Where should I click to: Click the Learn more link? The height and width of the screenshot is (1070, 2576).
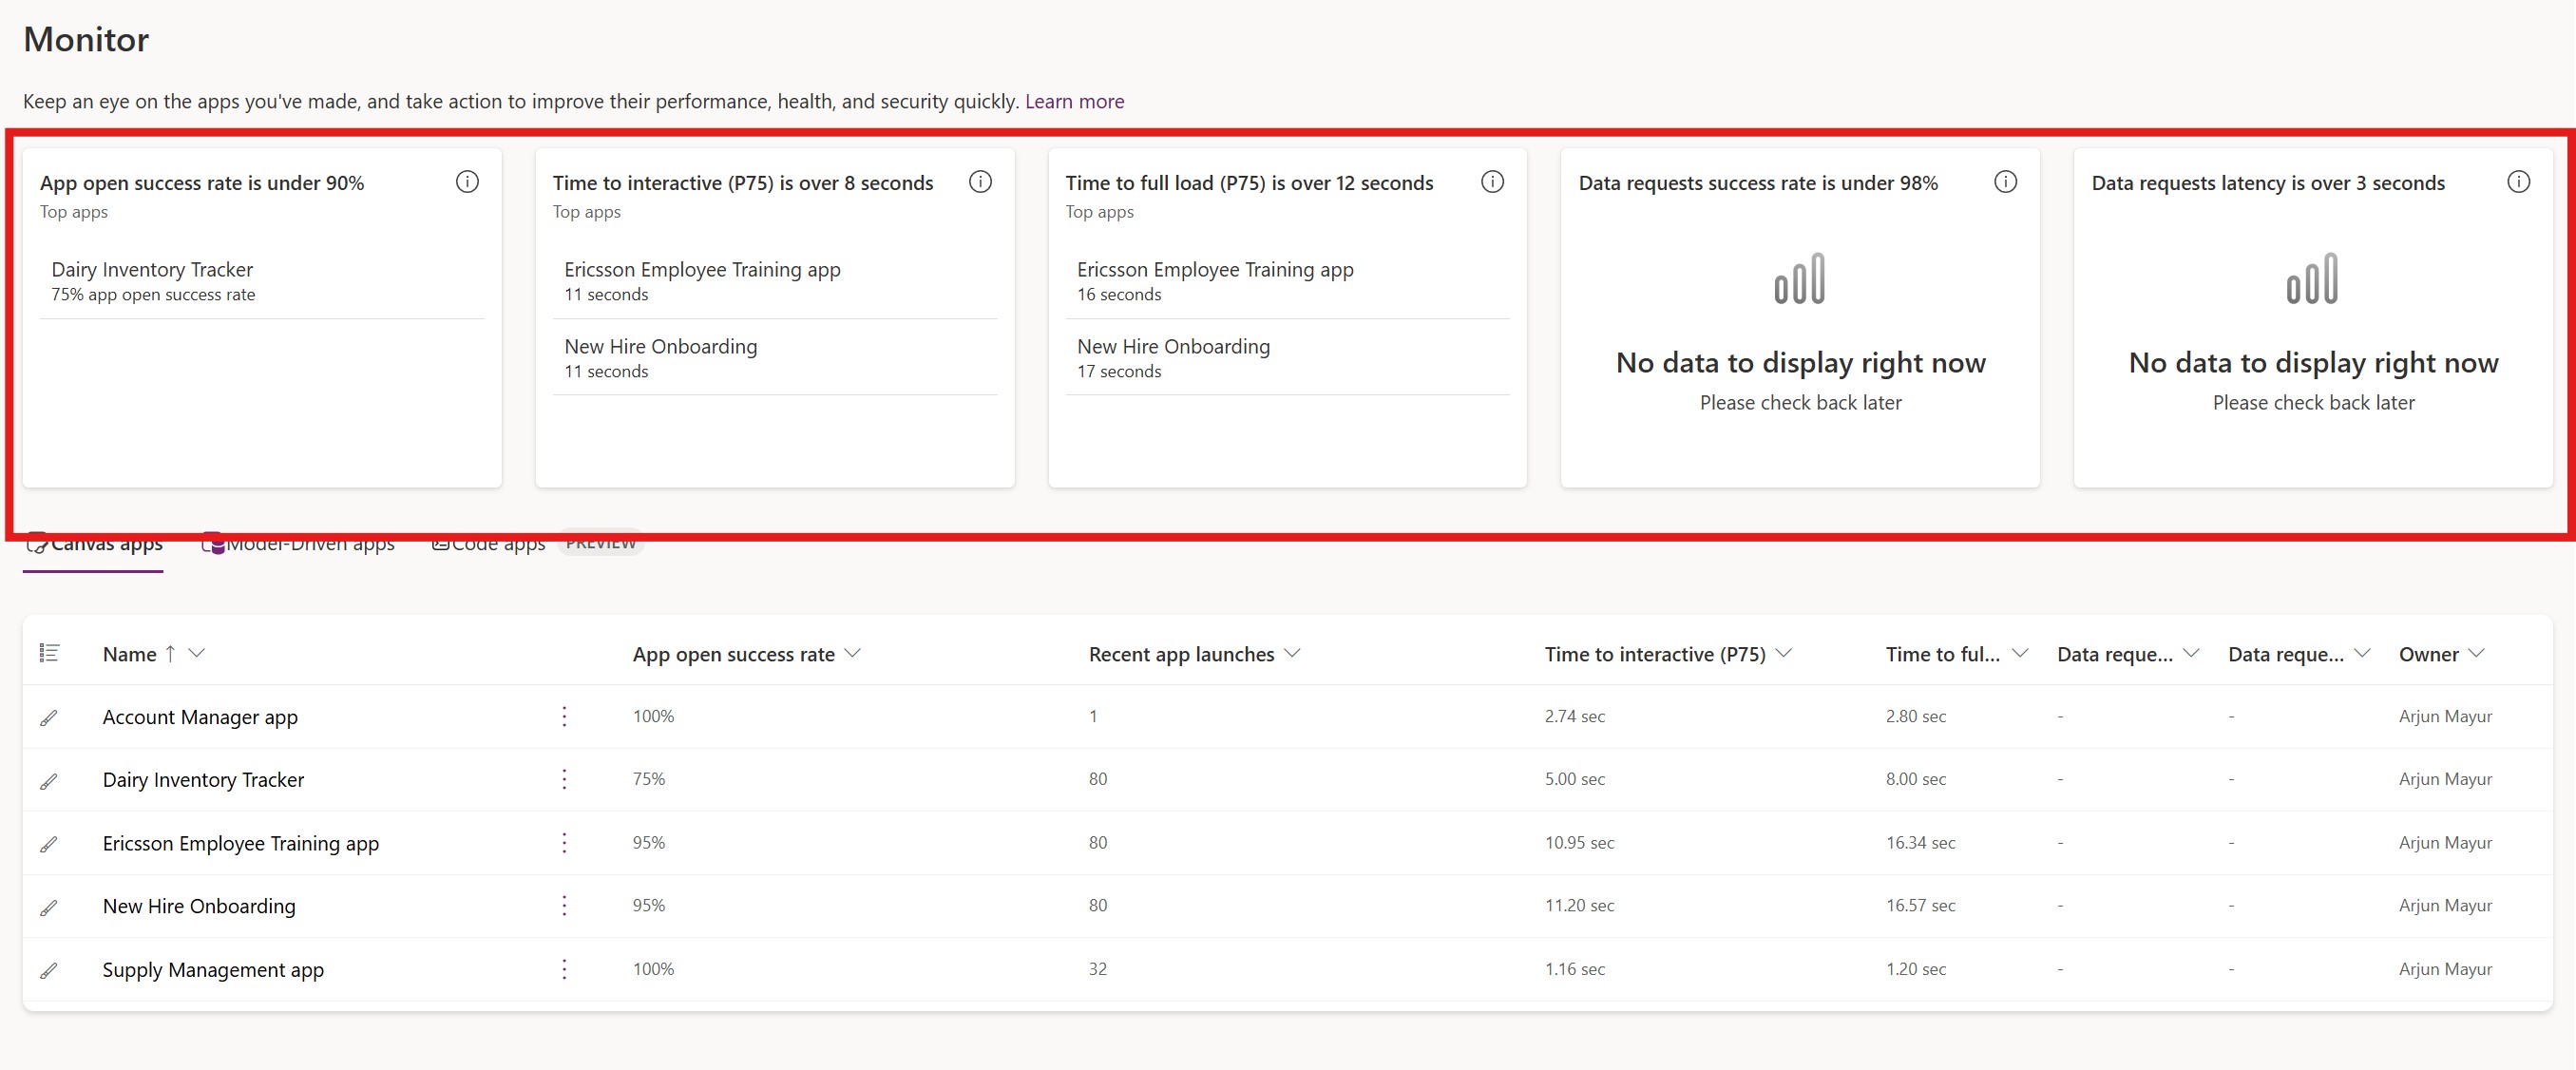click(x=1073, y=100)
